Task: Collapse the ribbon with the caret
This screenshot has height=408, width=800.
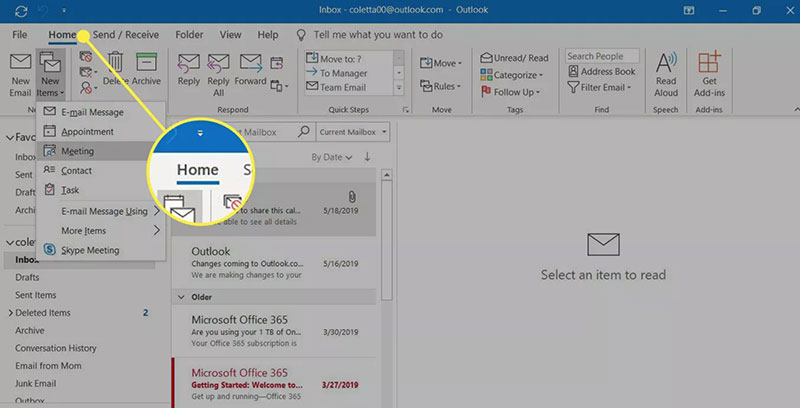Action: tap(796, 110)
